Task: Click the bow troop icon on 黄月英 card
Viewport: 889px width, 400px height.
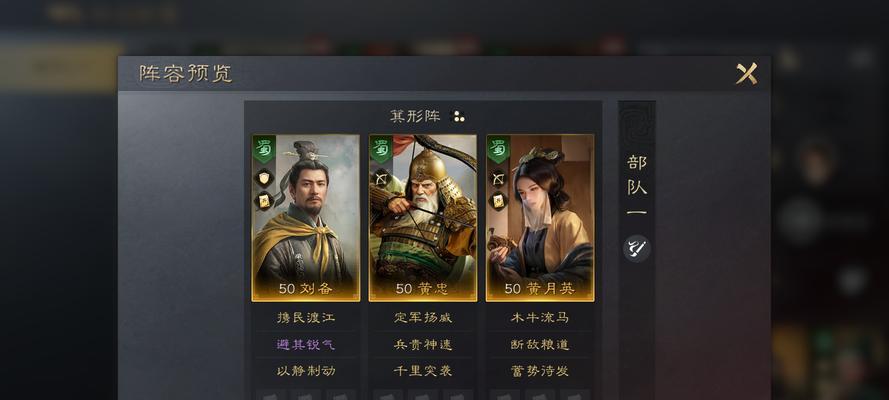Action: (x=498, y=178)
